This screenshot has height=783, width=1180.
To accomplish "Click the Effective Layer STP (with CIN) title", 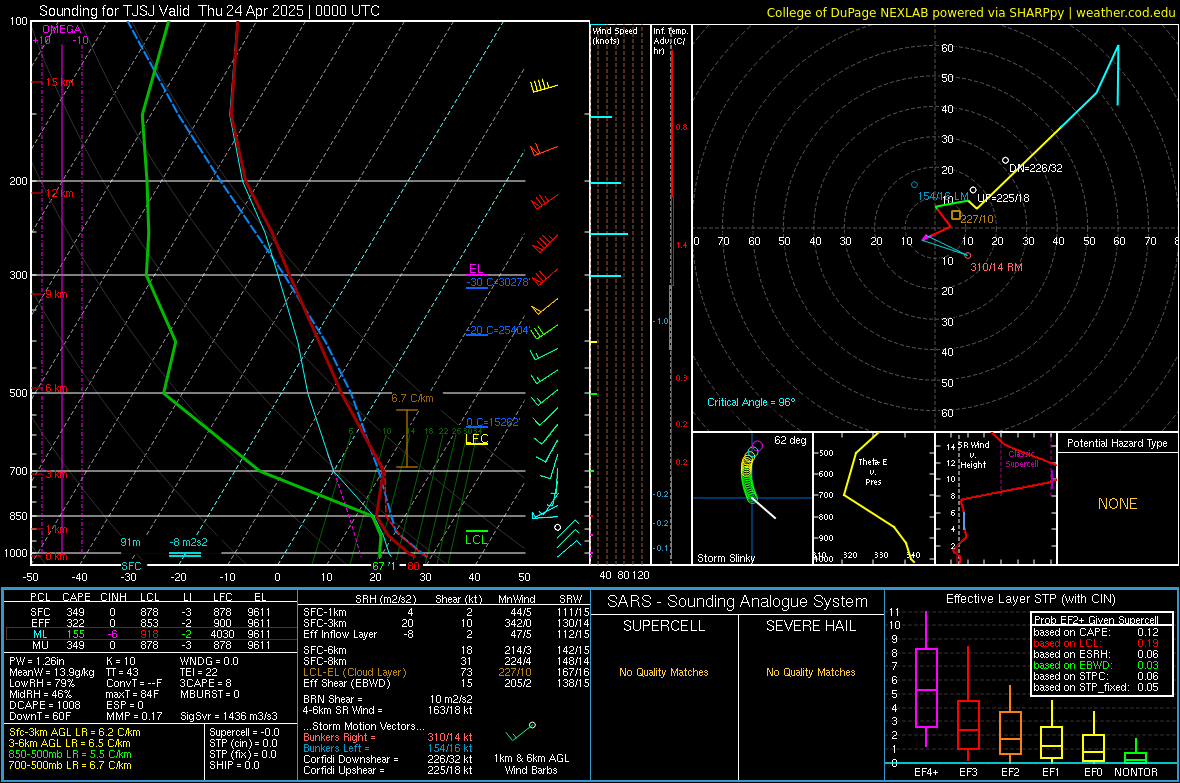I will [1031, 599].
